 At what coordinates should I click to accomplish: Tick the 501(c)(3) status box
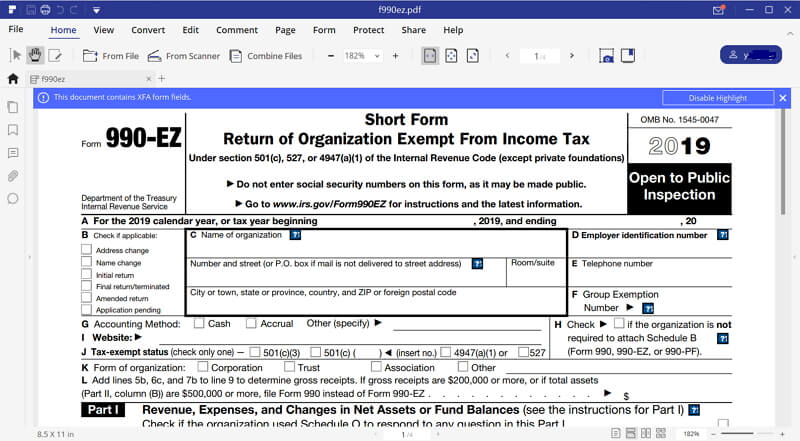tap(255, 352)
